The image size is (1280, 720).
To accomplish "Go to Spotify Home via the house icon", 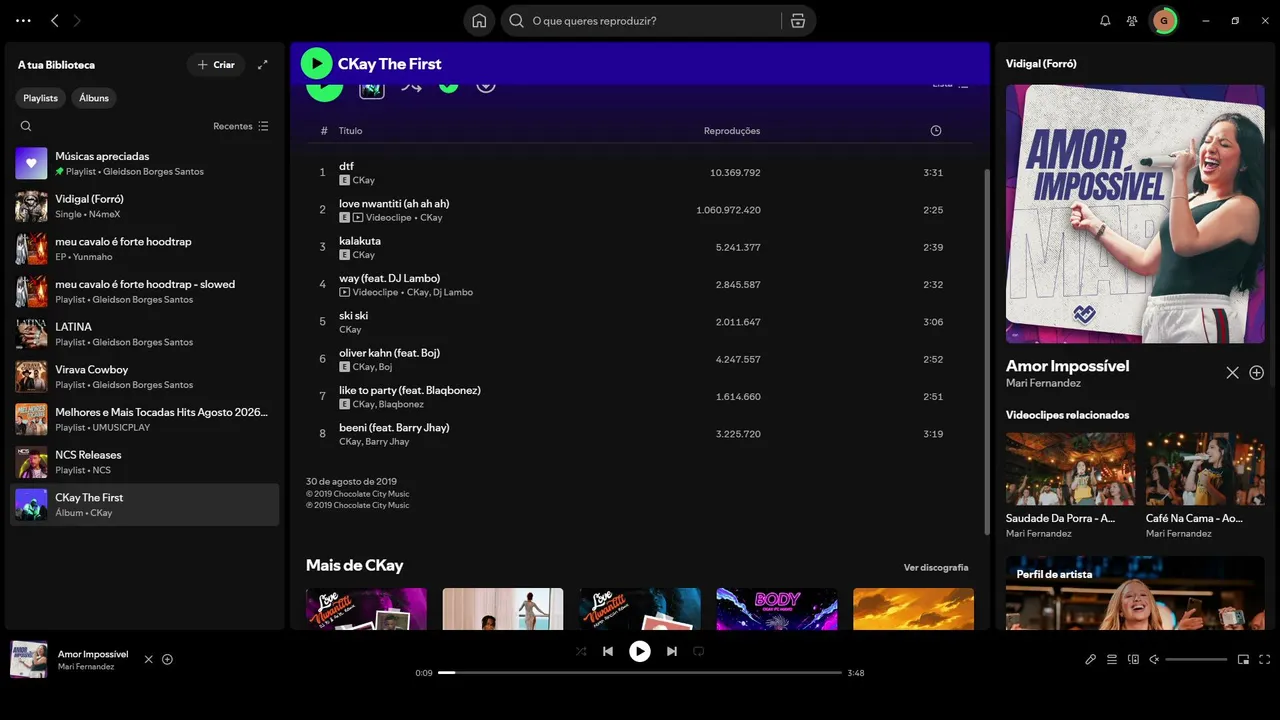I will click(479, 21).
